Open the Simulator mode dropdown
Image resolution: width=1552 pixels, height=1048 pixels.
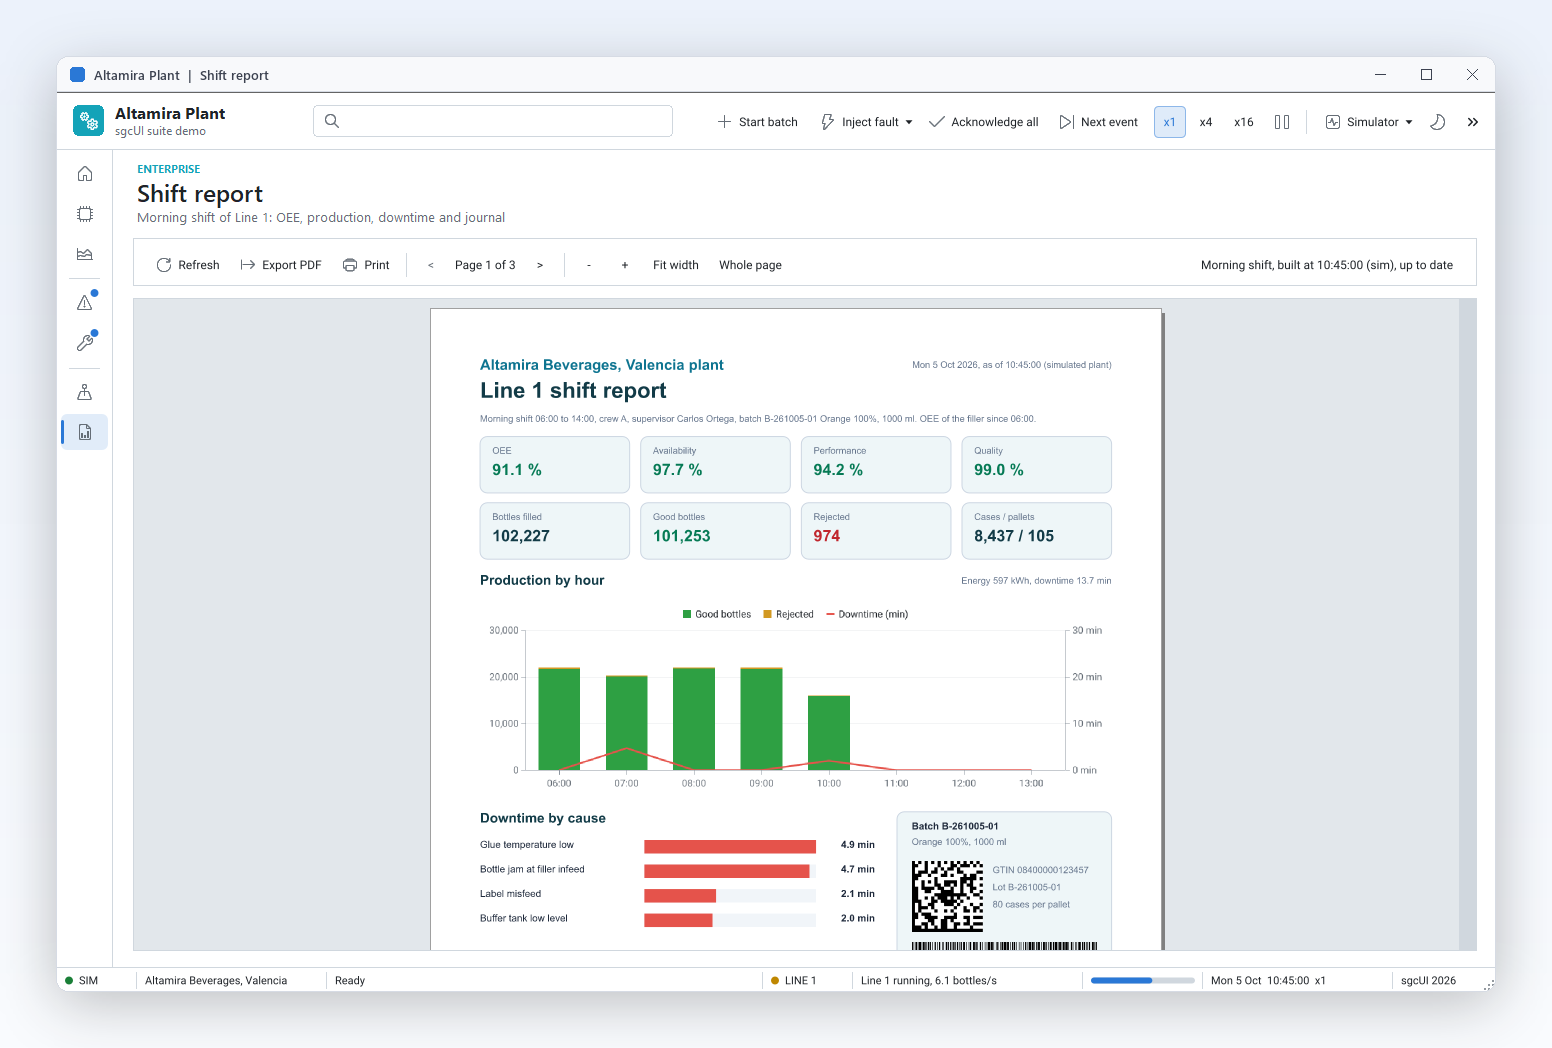tap(1369, 122)
